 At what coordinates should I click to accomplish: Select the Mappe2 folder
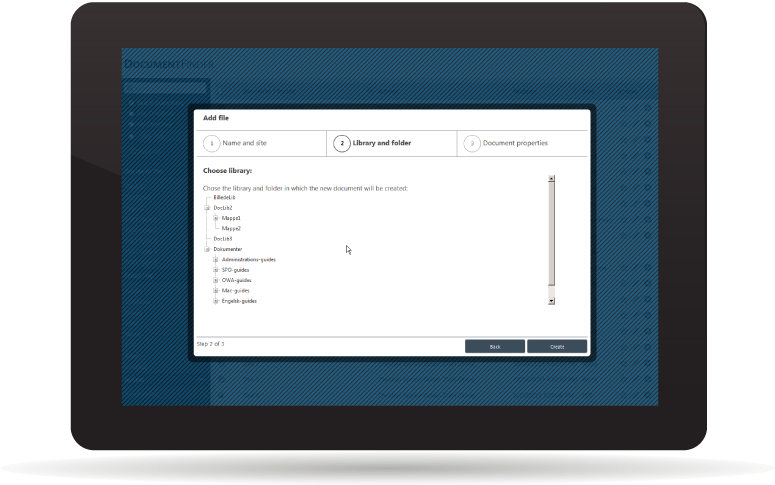tap(231, 229)
